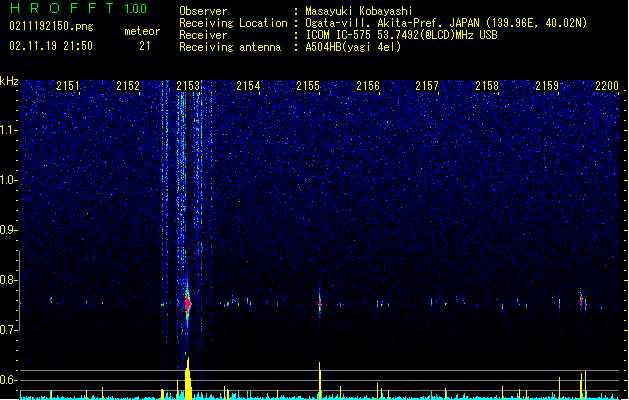Click the kHz axis unit label
Image resolution: width=629 pixels, height=400 pixels.
(x=9, y=81)
